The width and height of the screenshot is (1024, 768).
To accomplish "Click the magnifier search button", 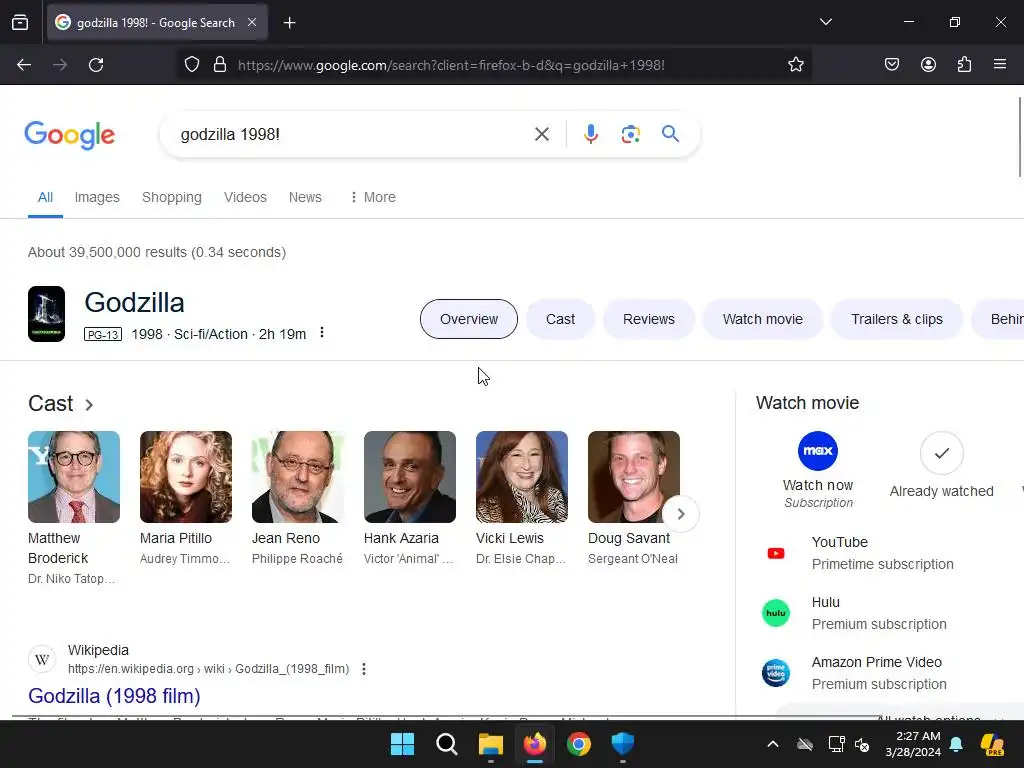I will pyautogui.click(x=670, y=134).
